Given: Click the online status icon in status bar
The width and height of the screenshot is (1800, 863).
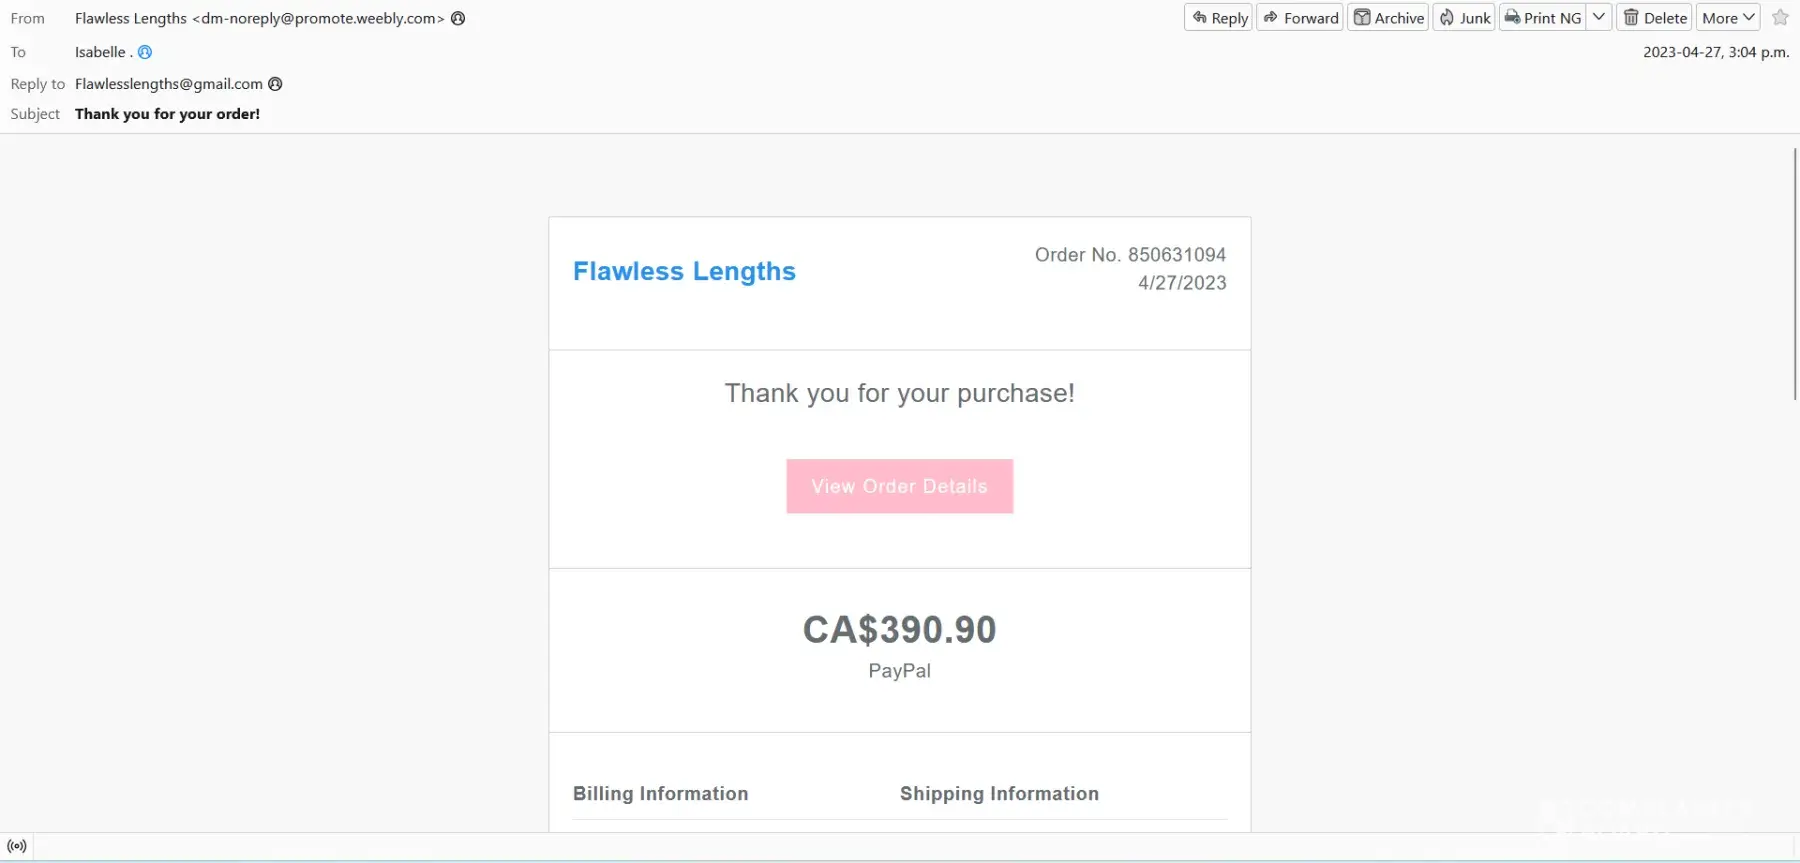Looking at the screenshot, I should pyautogui.click(x=17, y=846).
